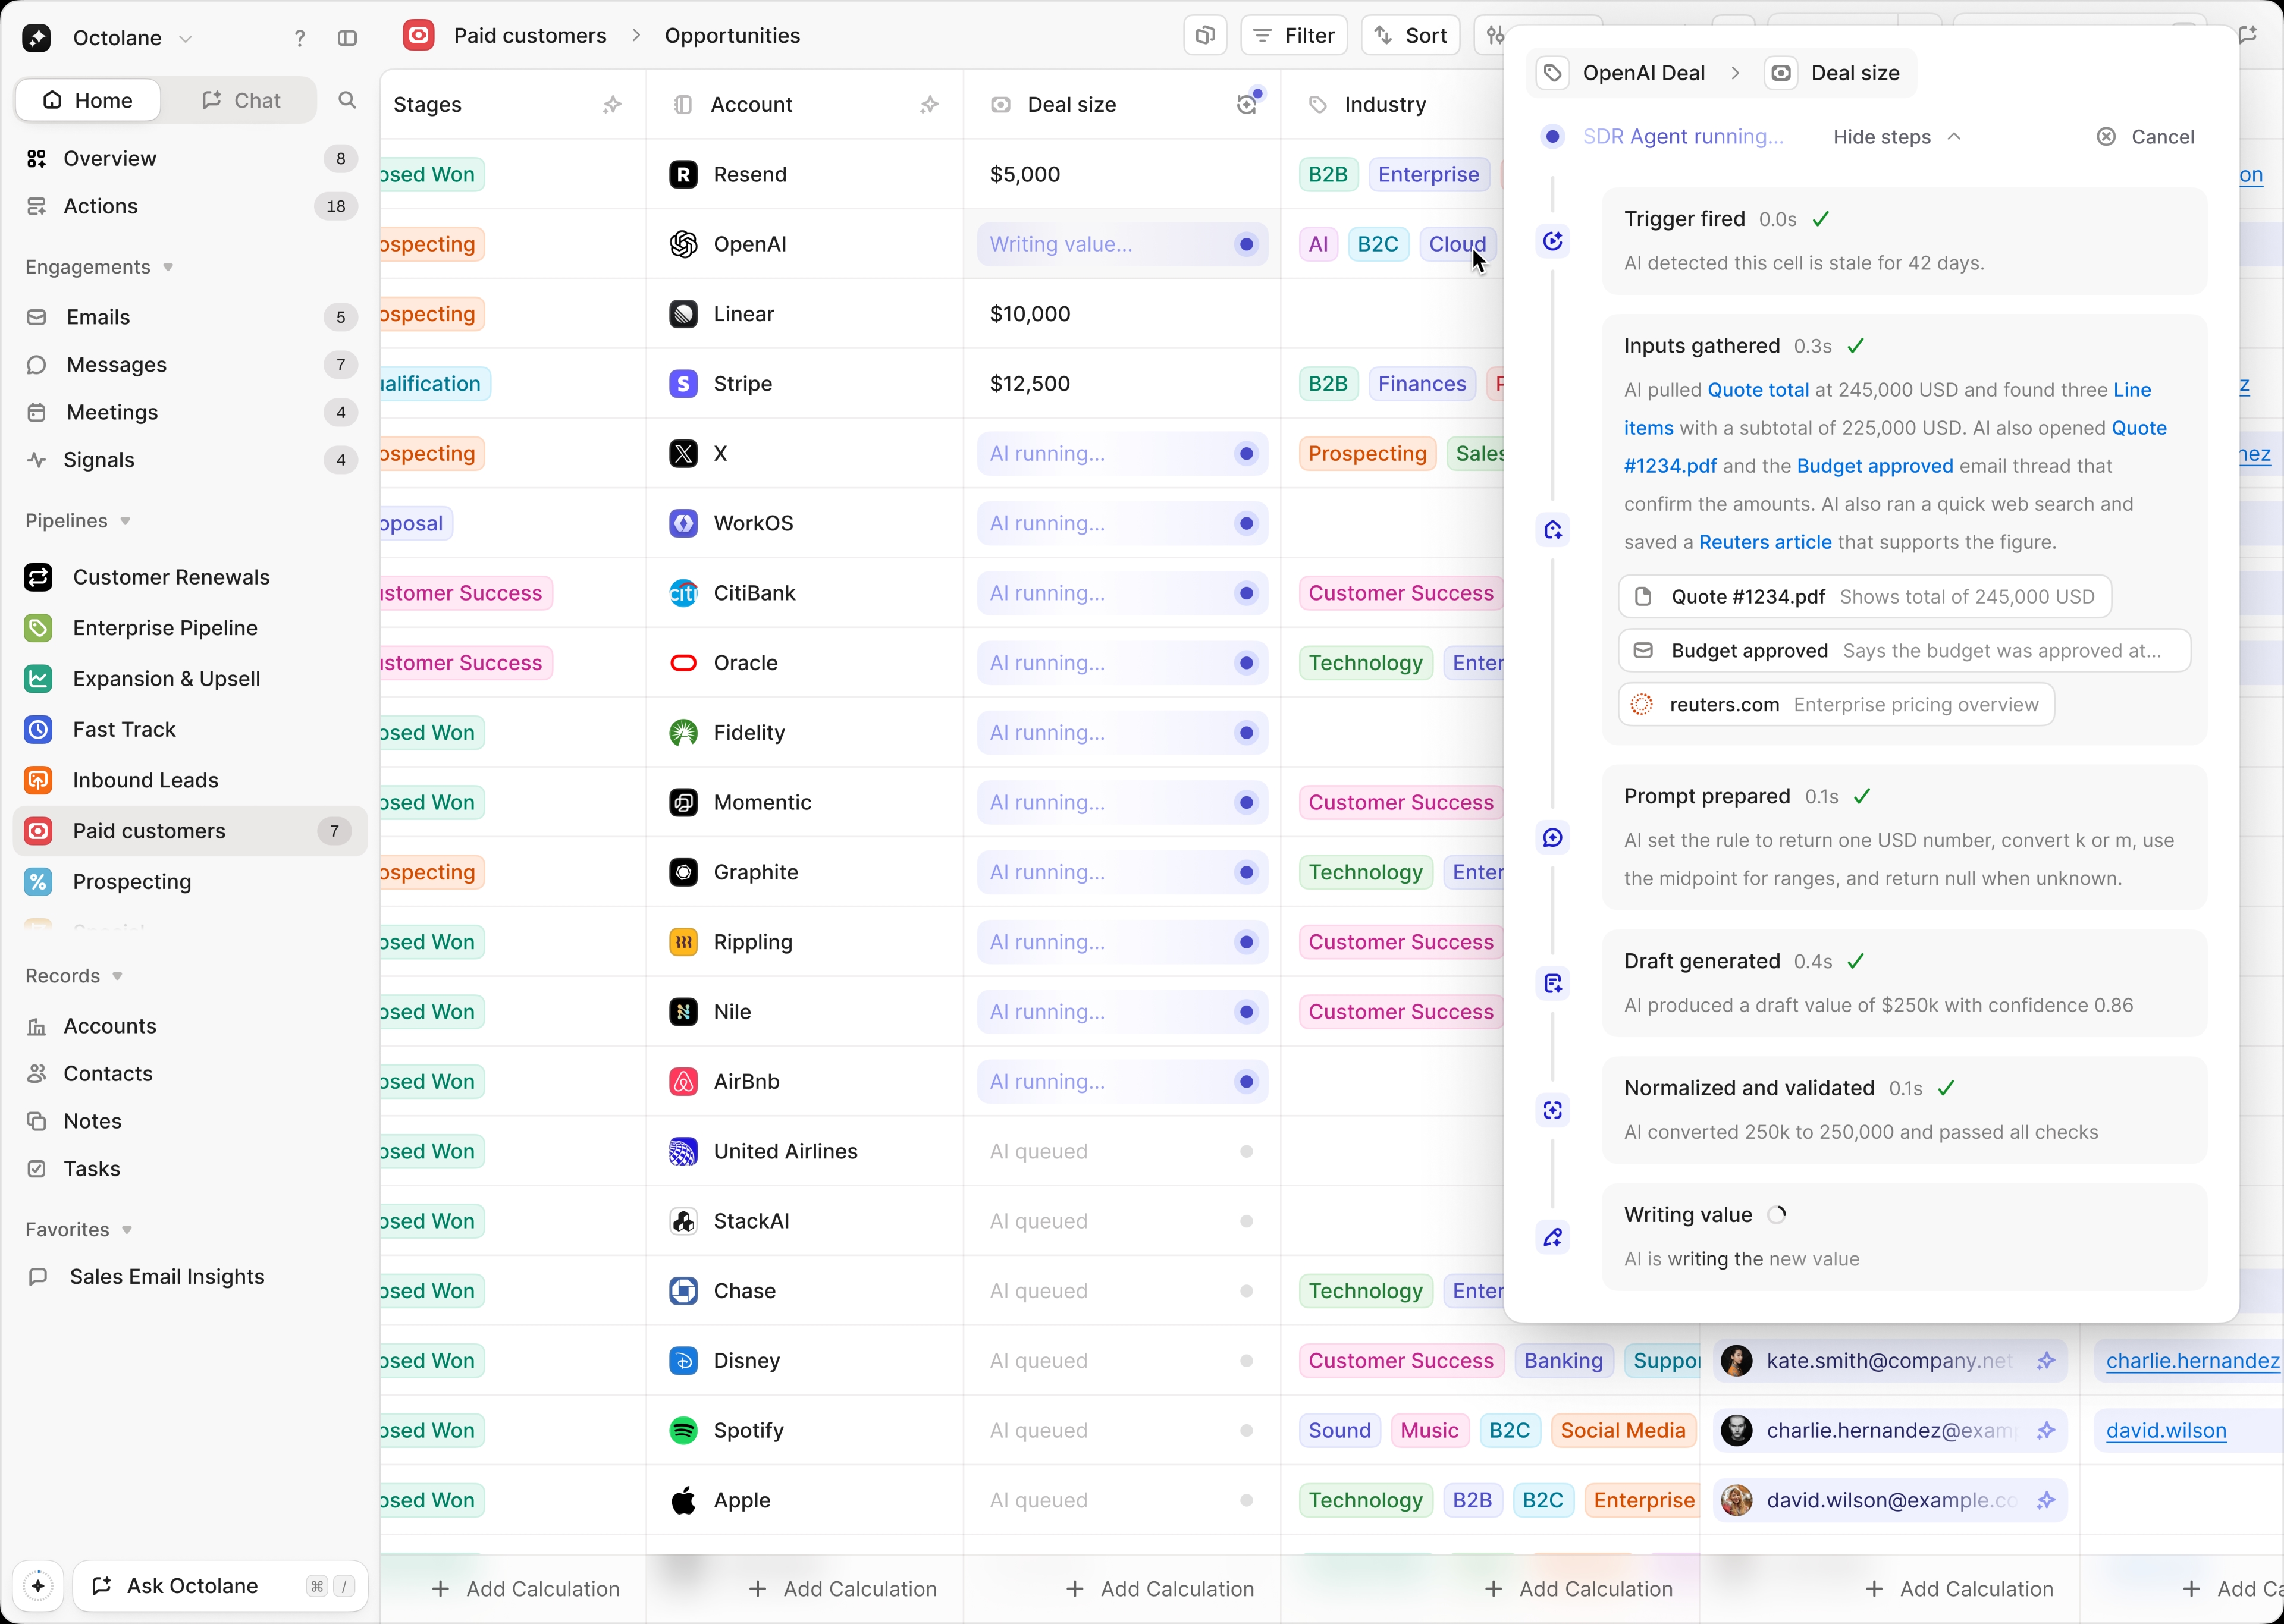Open Signals in the sidebar
Viewport: 2284px width, 1624px height.
tap(190, 460)
